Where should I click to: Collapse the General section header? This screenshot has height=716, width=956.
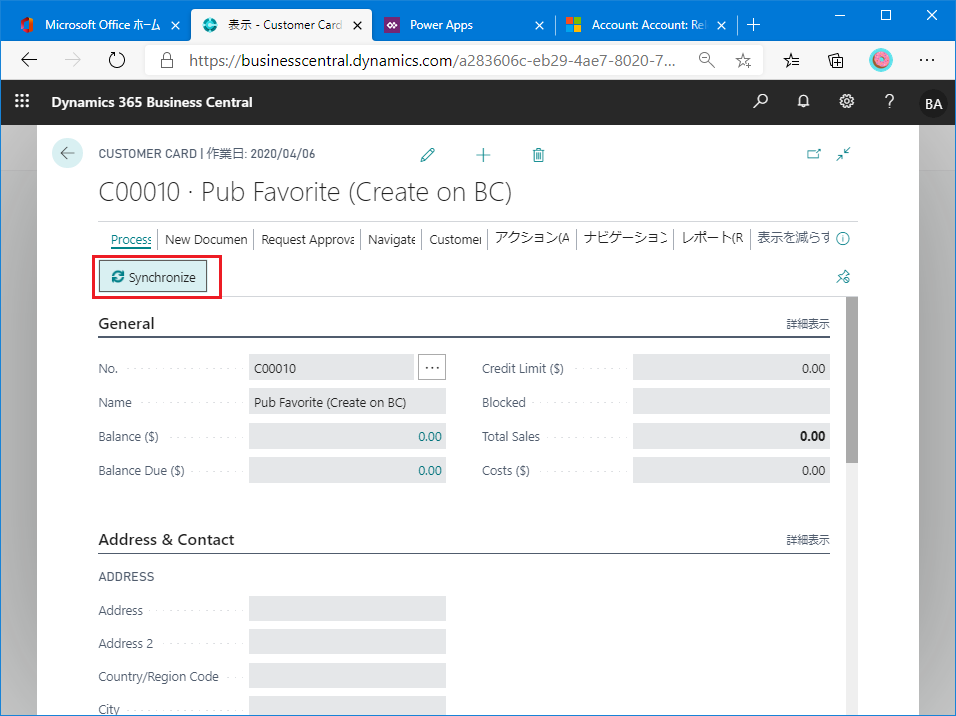(126, 323)
